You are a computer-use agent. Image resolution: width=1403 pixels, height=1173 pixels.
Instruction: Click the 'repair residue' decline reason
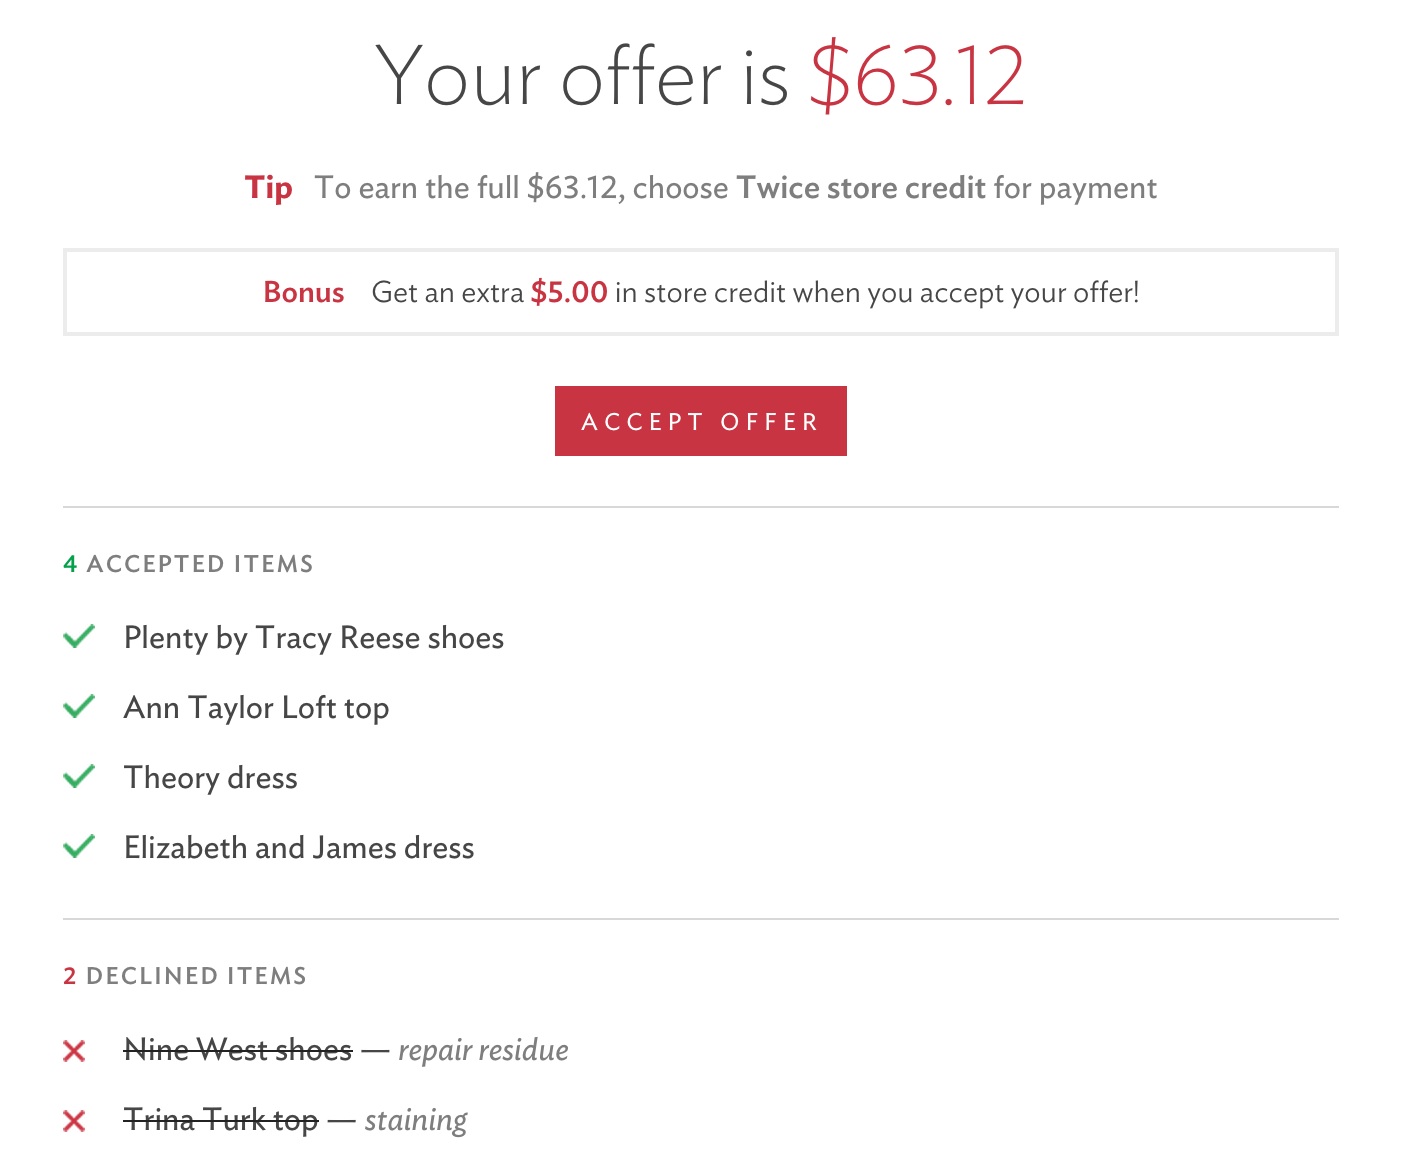coord(483,1050)
